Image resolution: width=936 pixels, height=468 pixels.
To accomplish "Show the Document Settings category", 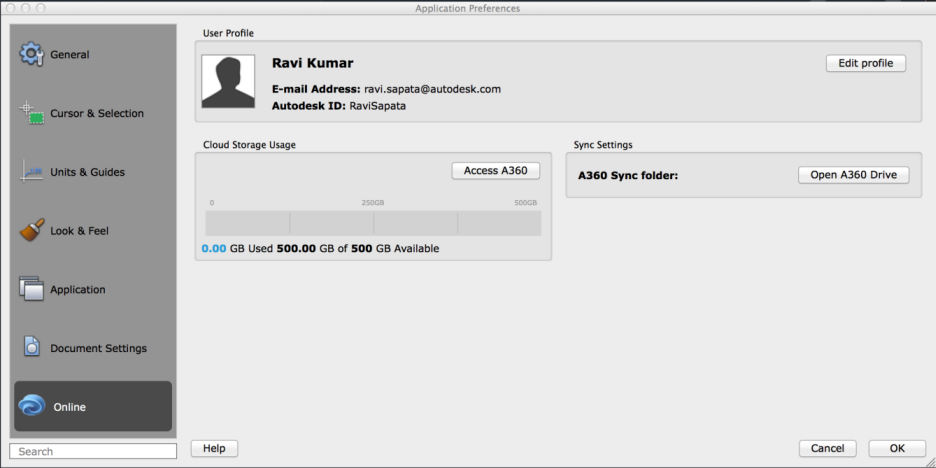I will pos(93,348).
